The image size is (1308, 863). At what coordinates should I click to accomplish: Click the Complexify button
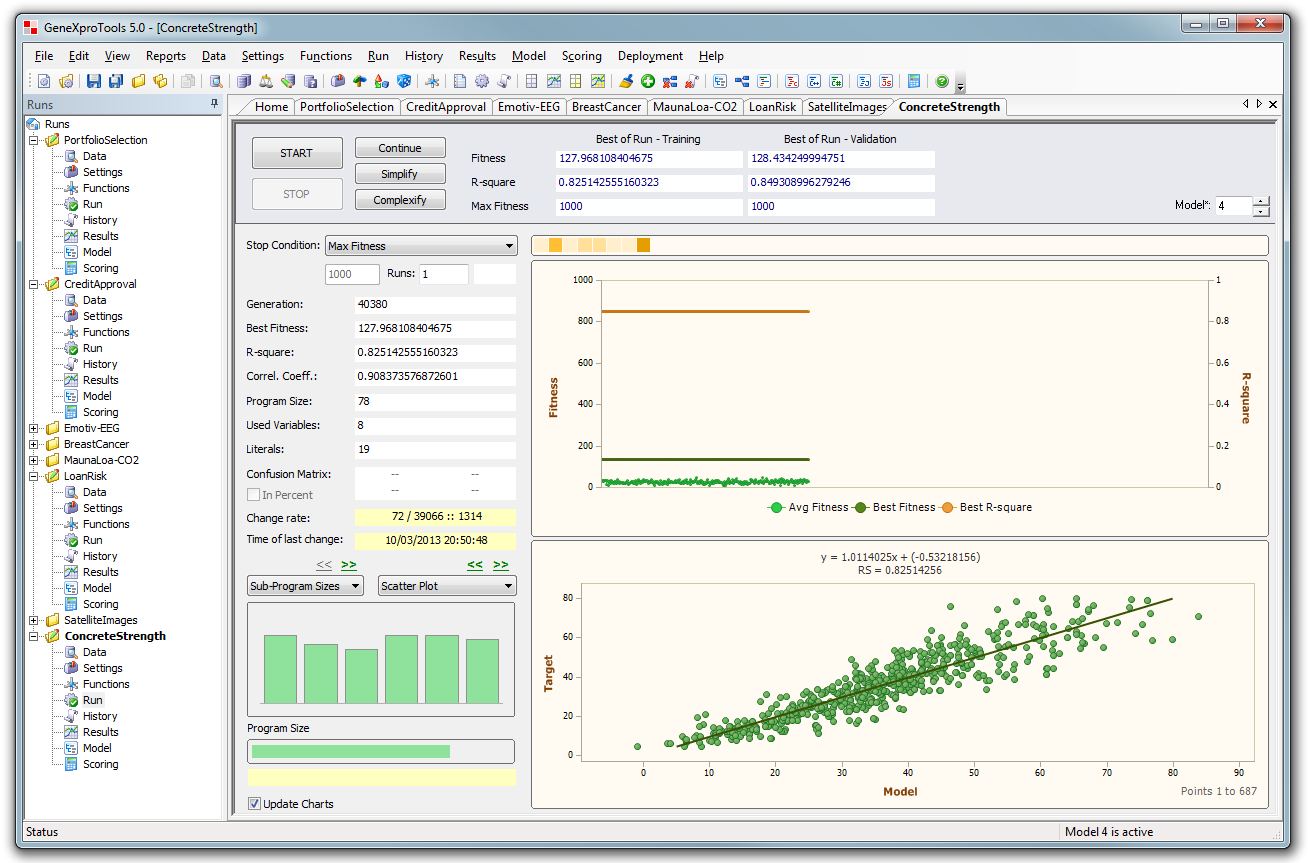pos(400,200)
